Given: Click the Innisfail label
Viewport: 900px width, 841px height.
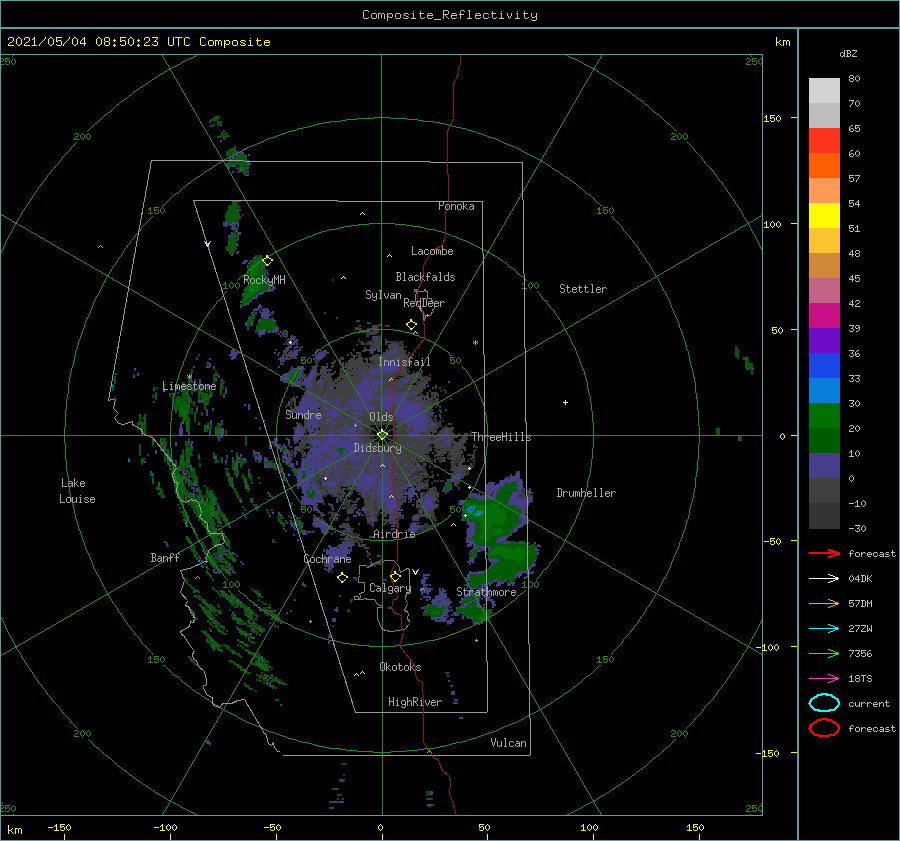Looking at the screenshot, I should [404, 362].
